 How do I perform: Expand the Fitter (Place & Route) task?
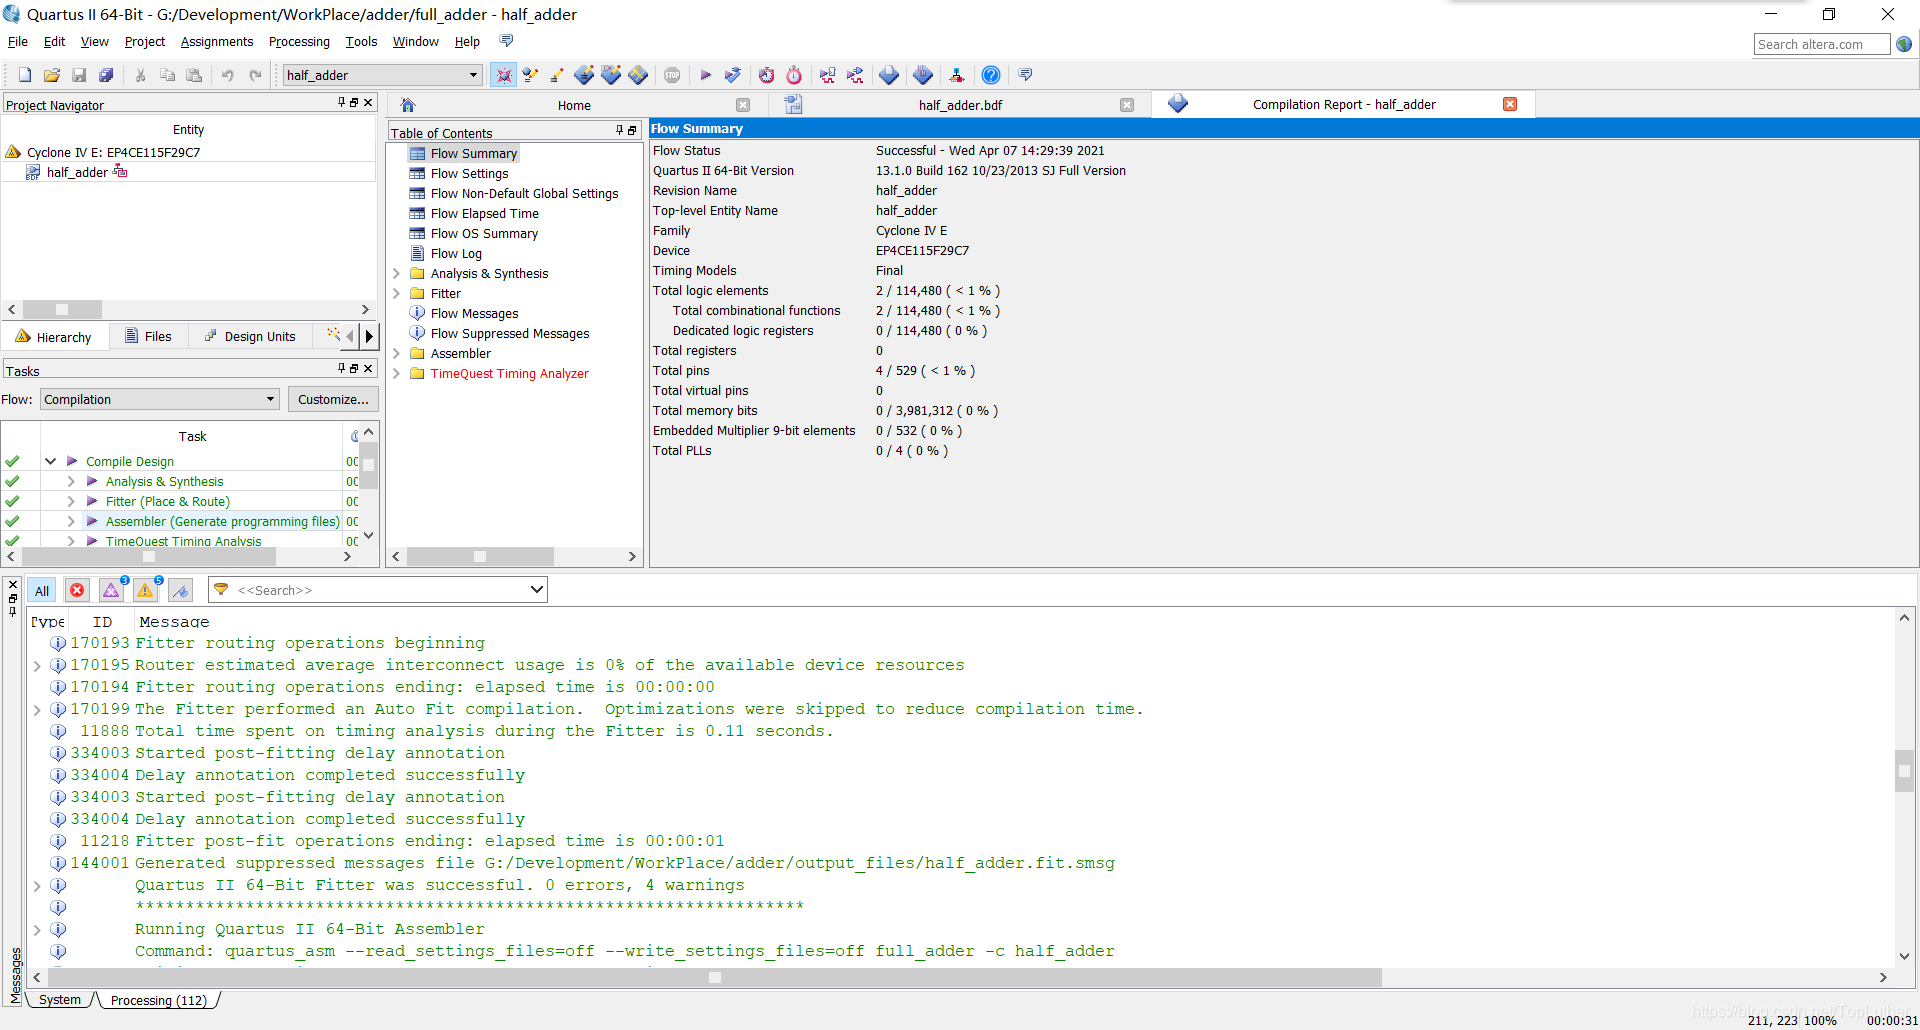(71, 501)
